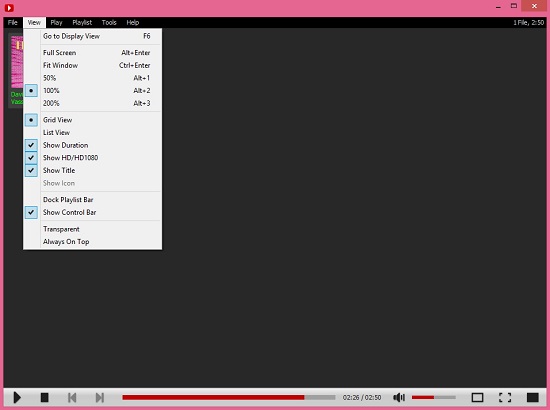550x410 pixels.
Task: Select Full Screen from View menu
Action: coord(93,53)
